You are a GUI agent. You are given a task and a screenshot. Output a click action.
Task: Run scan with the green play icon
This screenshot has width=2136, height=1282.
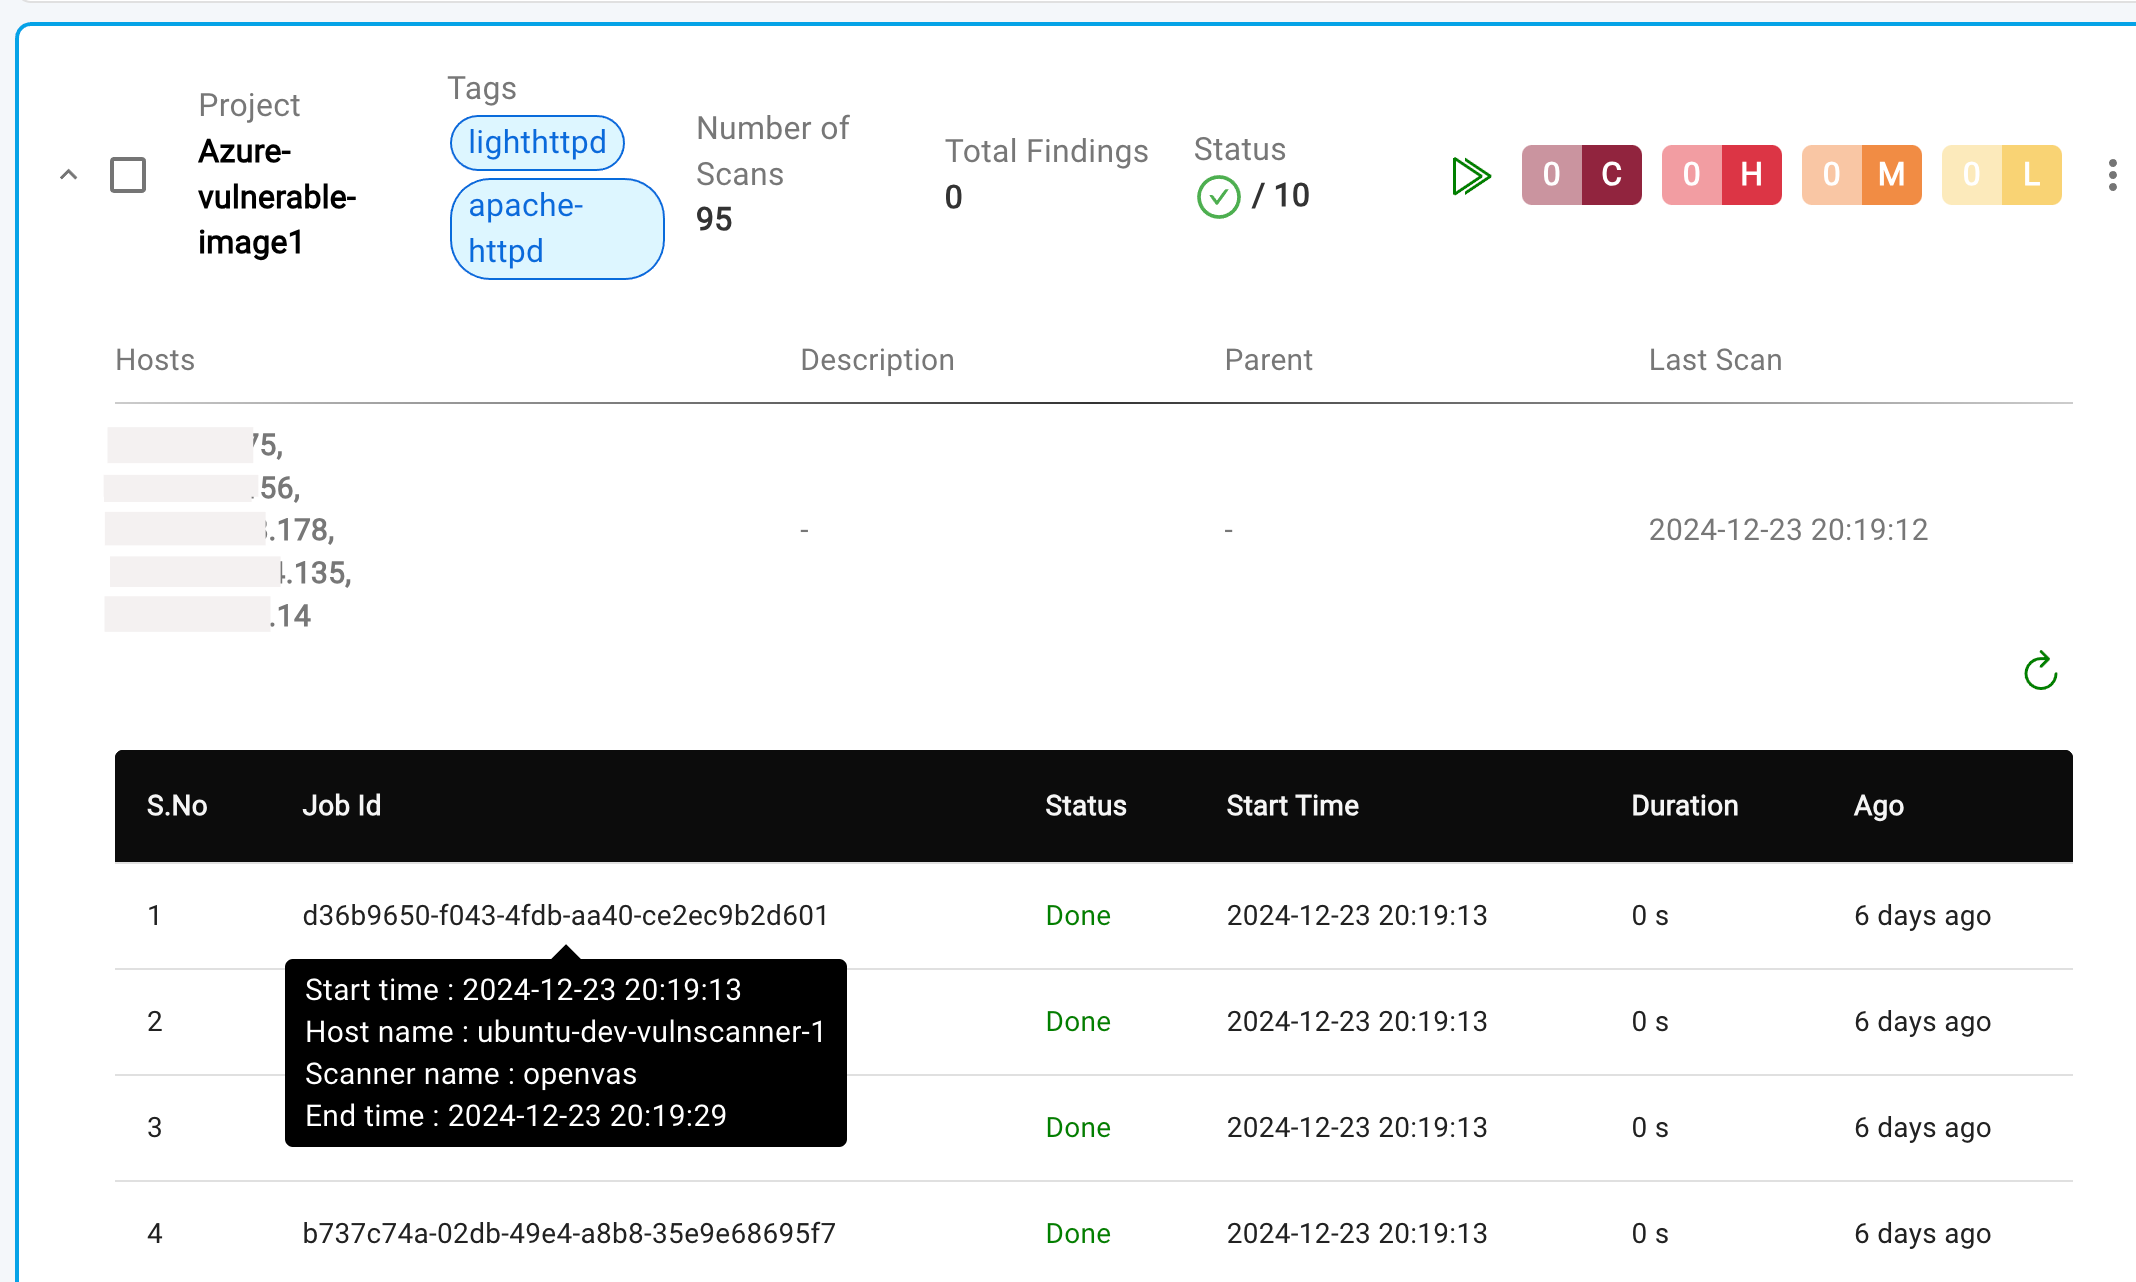1471,176
